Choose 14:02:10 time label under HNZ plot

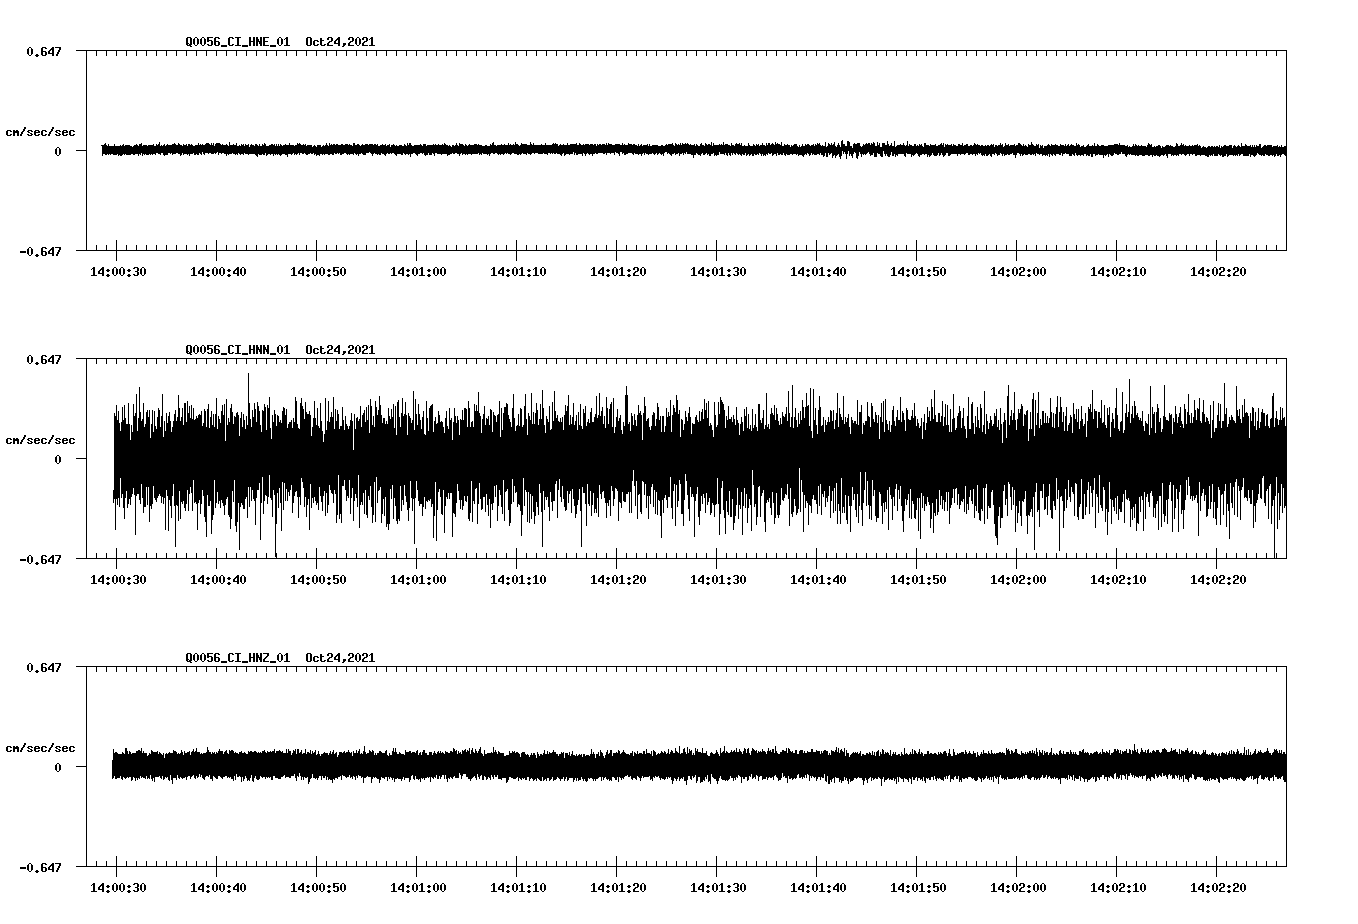(x=1118, y=888)
